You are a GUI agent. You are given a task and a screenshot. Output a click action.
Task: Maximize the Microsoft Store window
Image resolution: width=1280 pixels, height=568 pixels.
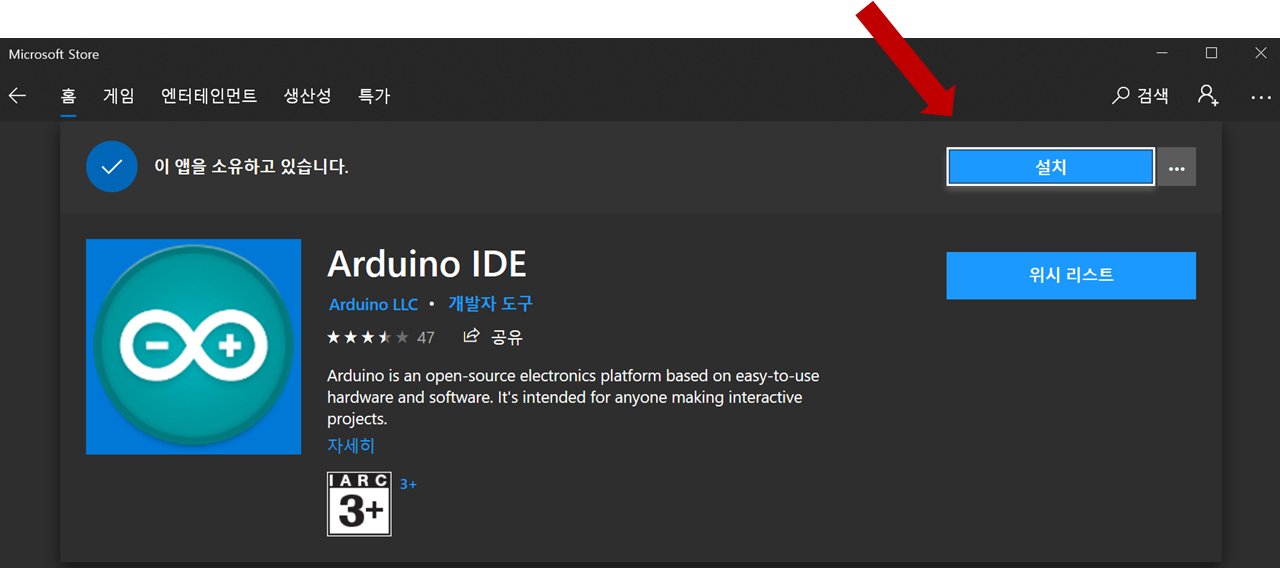[x=1211, y=53]
